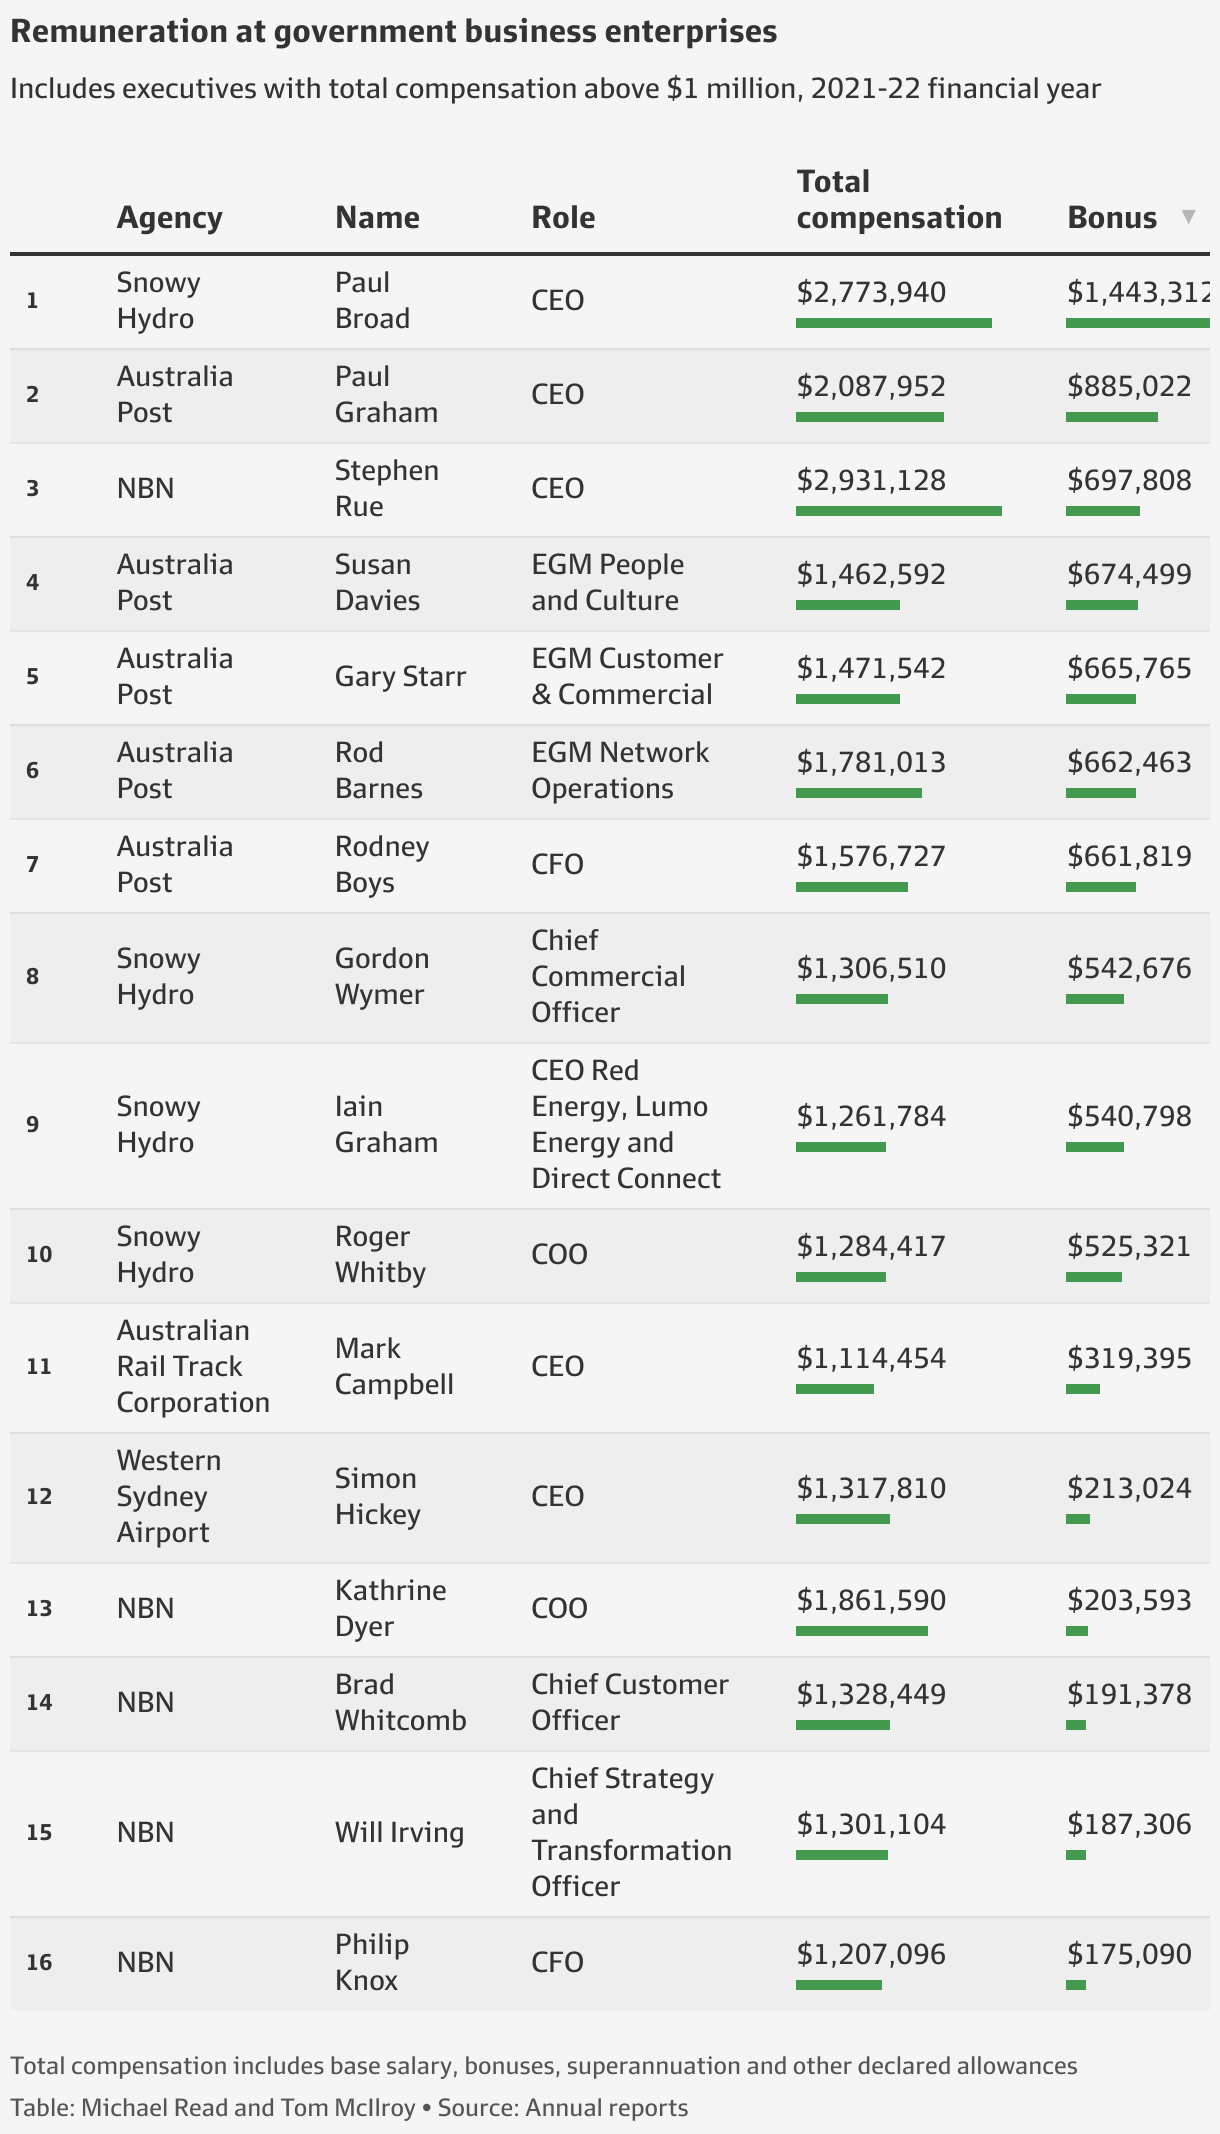Viewport: 1220px width, 2134px height.
Task: Click Gordon Wymer's Chief Commercial Officer role
Action: (608, 976)
